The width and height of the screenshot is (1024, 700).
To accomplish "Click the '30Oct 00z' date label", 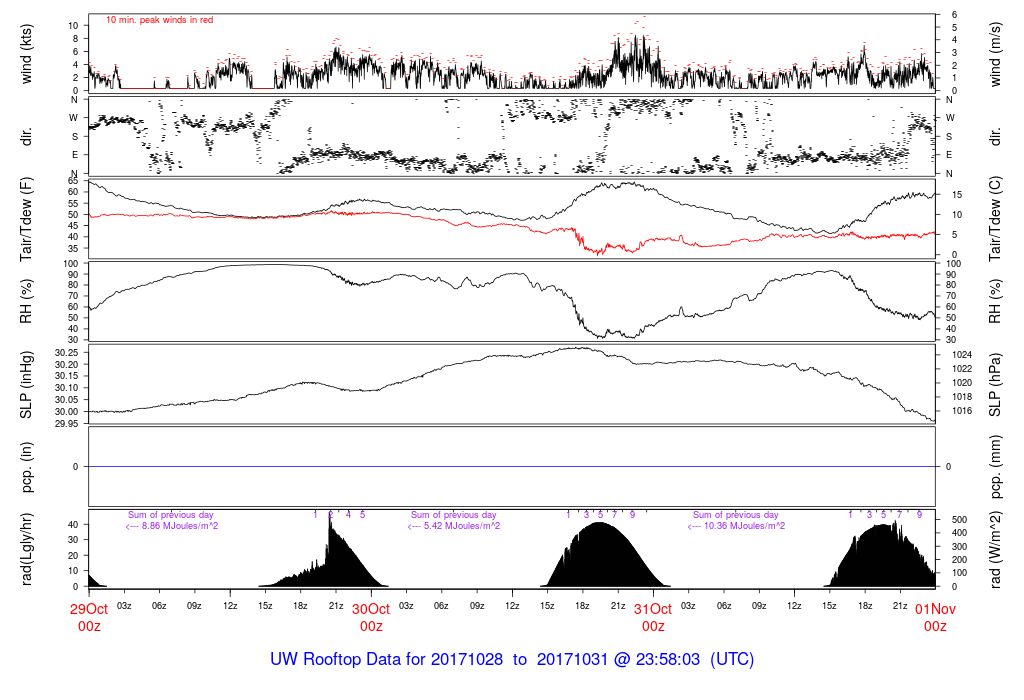I will pyautogui.click(x=371, y=618).
